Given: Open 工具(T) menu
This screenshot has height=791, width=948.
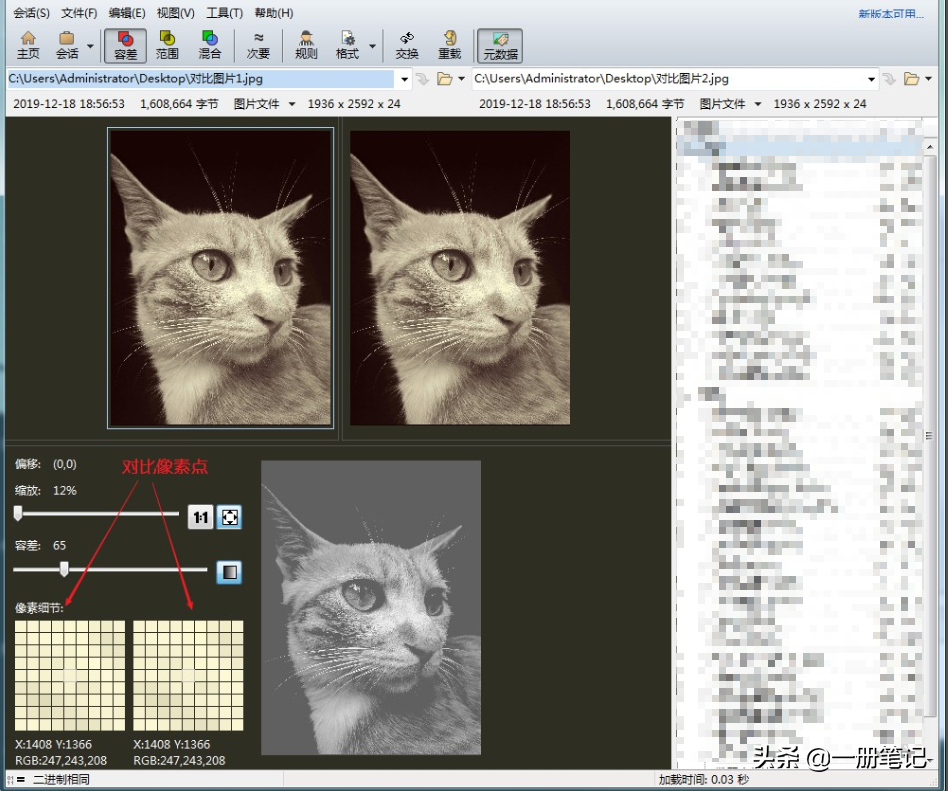Looking at the screenshot, I should click(224, 13).
